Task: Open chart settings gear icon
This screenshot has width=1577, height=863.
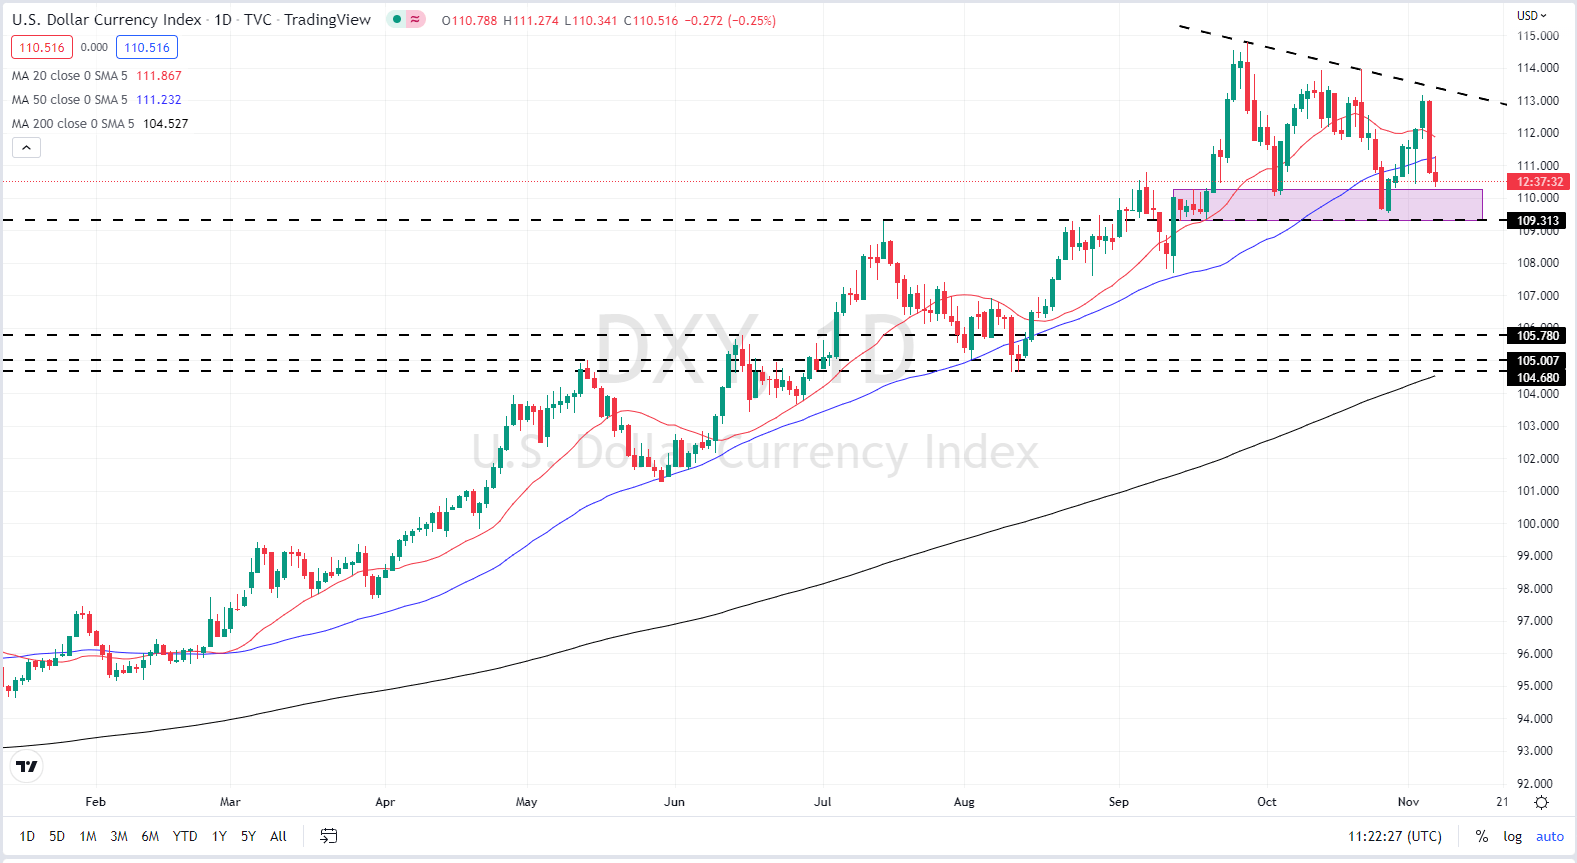Action: point(1541,802)
